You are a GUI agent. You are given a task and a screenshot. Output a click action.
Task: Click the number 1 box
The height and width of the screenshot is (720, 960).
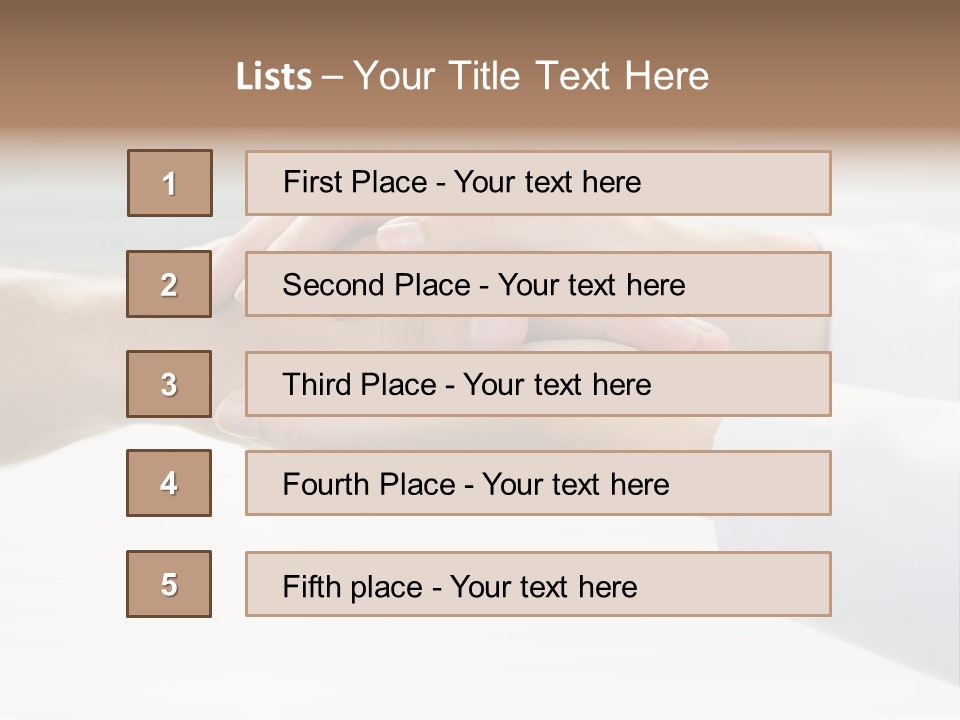coord(170,183)
